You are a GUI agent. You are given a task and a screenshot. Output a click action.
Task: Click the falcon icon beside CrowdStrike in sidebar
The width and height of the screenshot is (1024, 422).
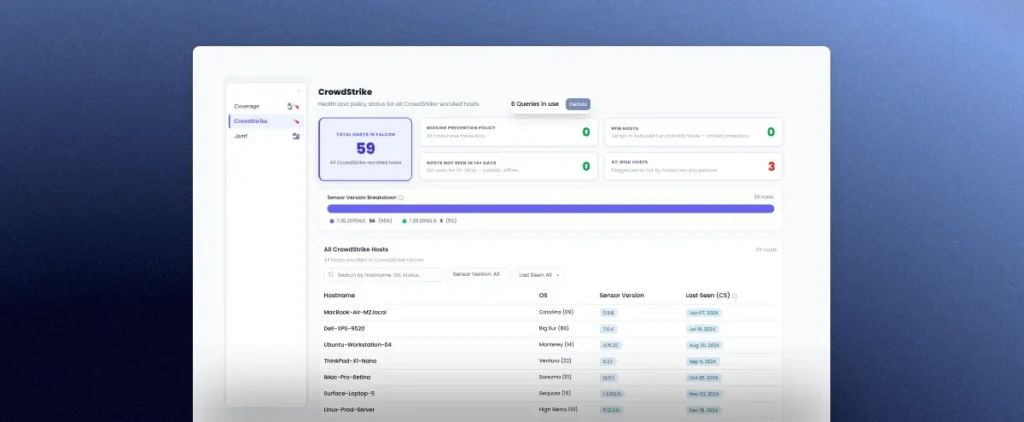[x=296, y=121]
